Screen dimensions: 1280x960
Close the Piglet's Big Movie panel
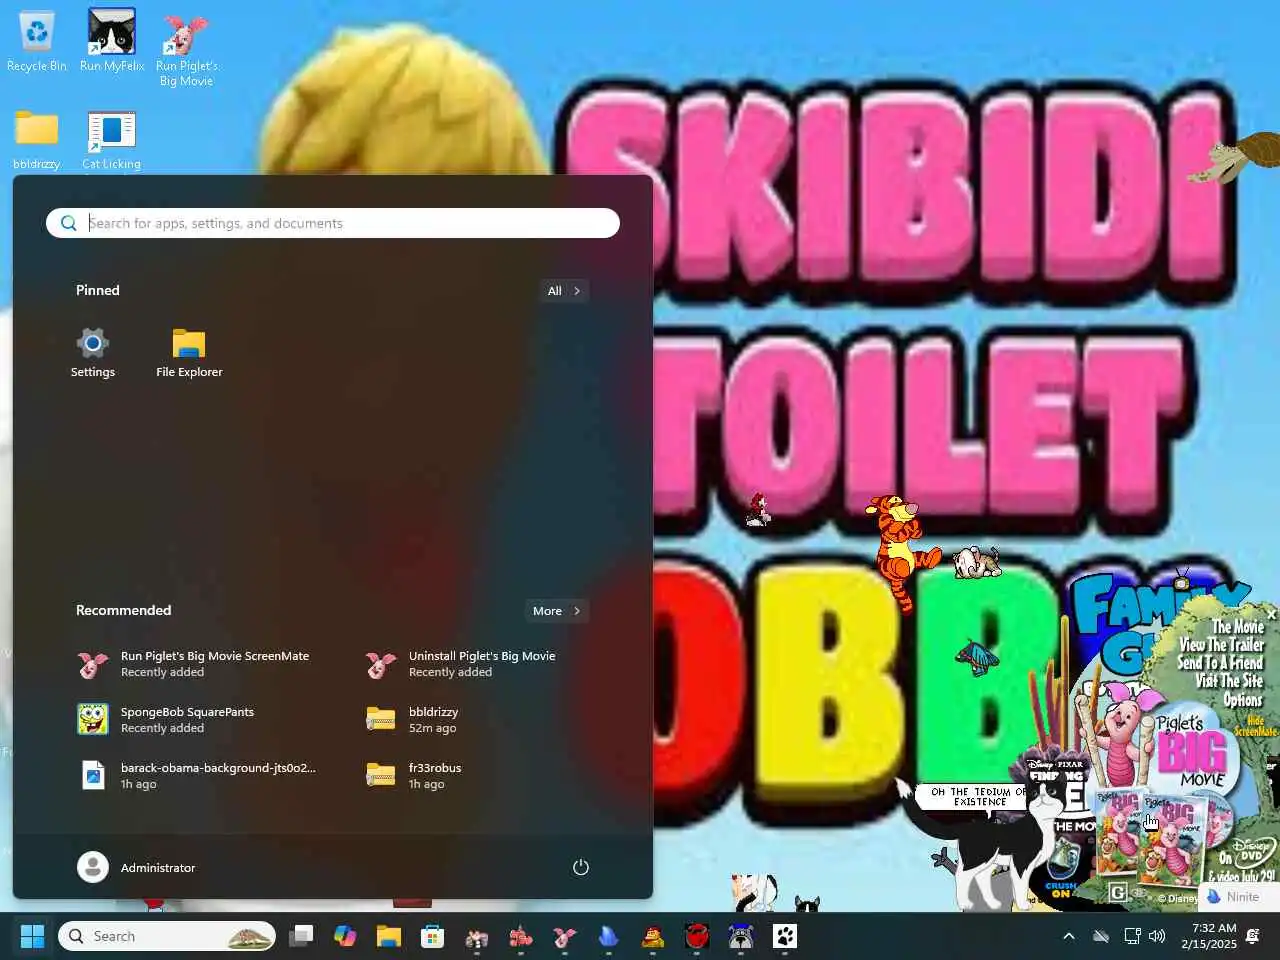(1271, 613)
